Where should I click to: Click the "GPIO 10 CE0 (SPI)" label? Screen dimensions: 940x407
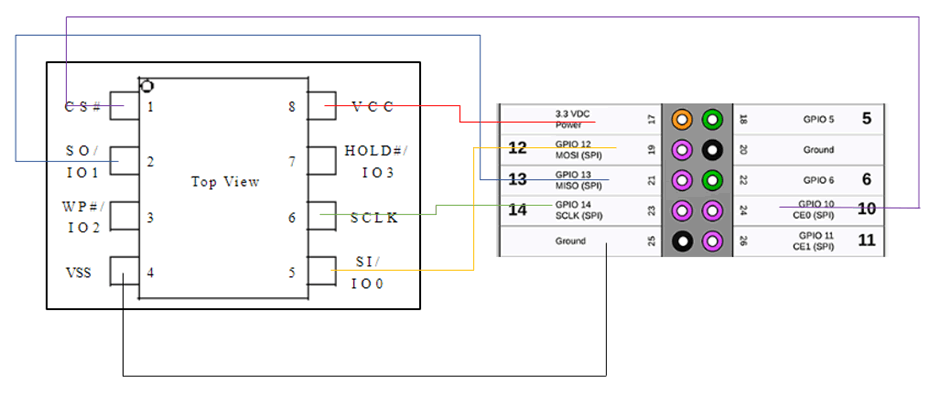click(x=816, y=209)
